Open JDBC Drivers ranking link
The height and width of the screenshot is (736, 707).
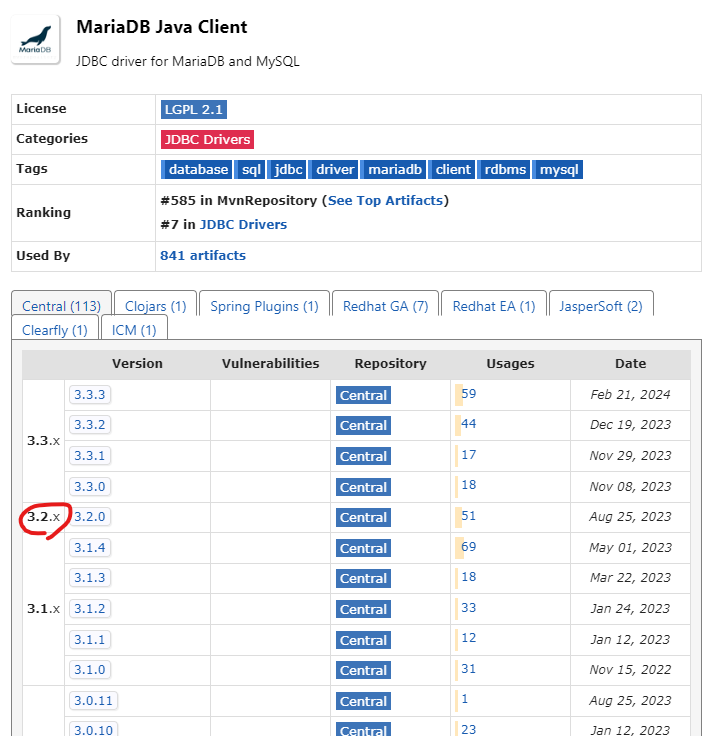click(243, 224)
